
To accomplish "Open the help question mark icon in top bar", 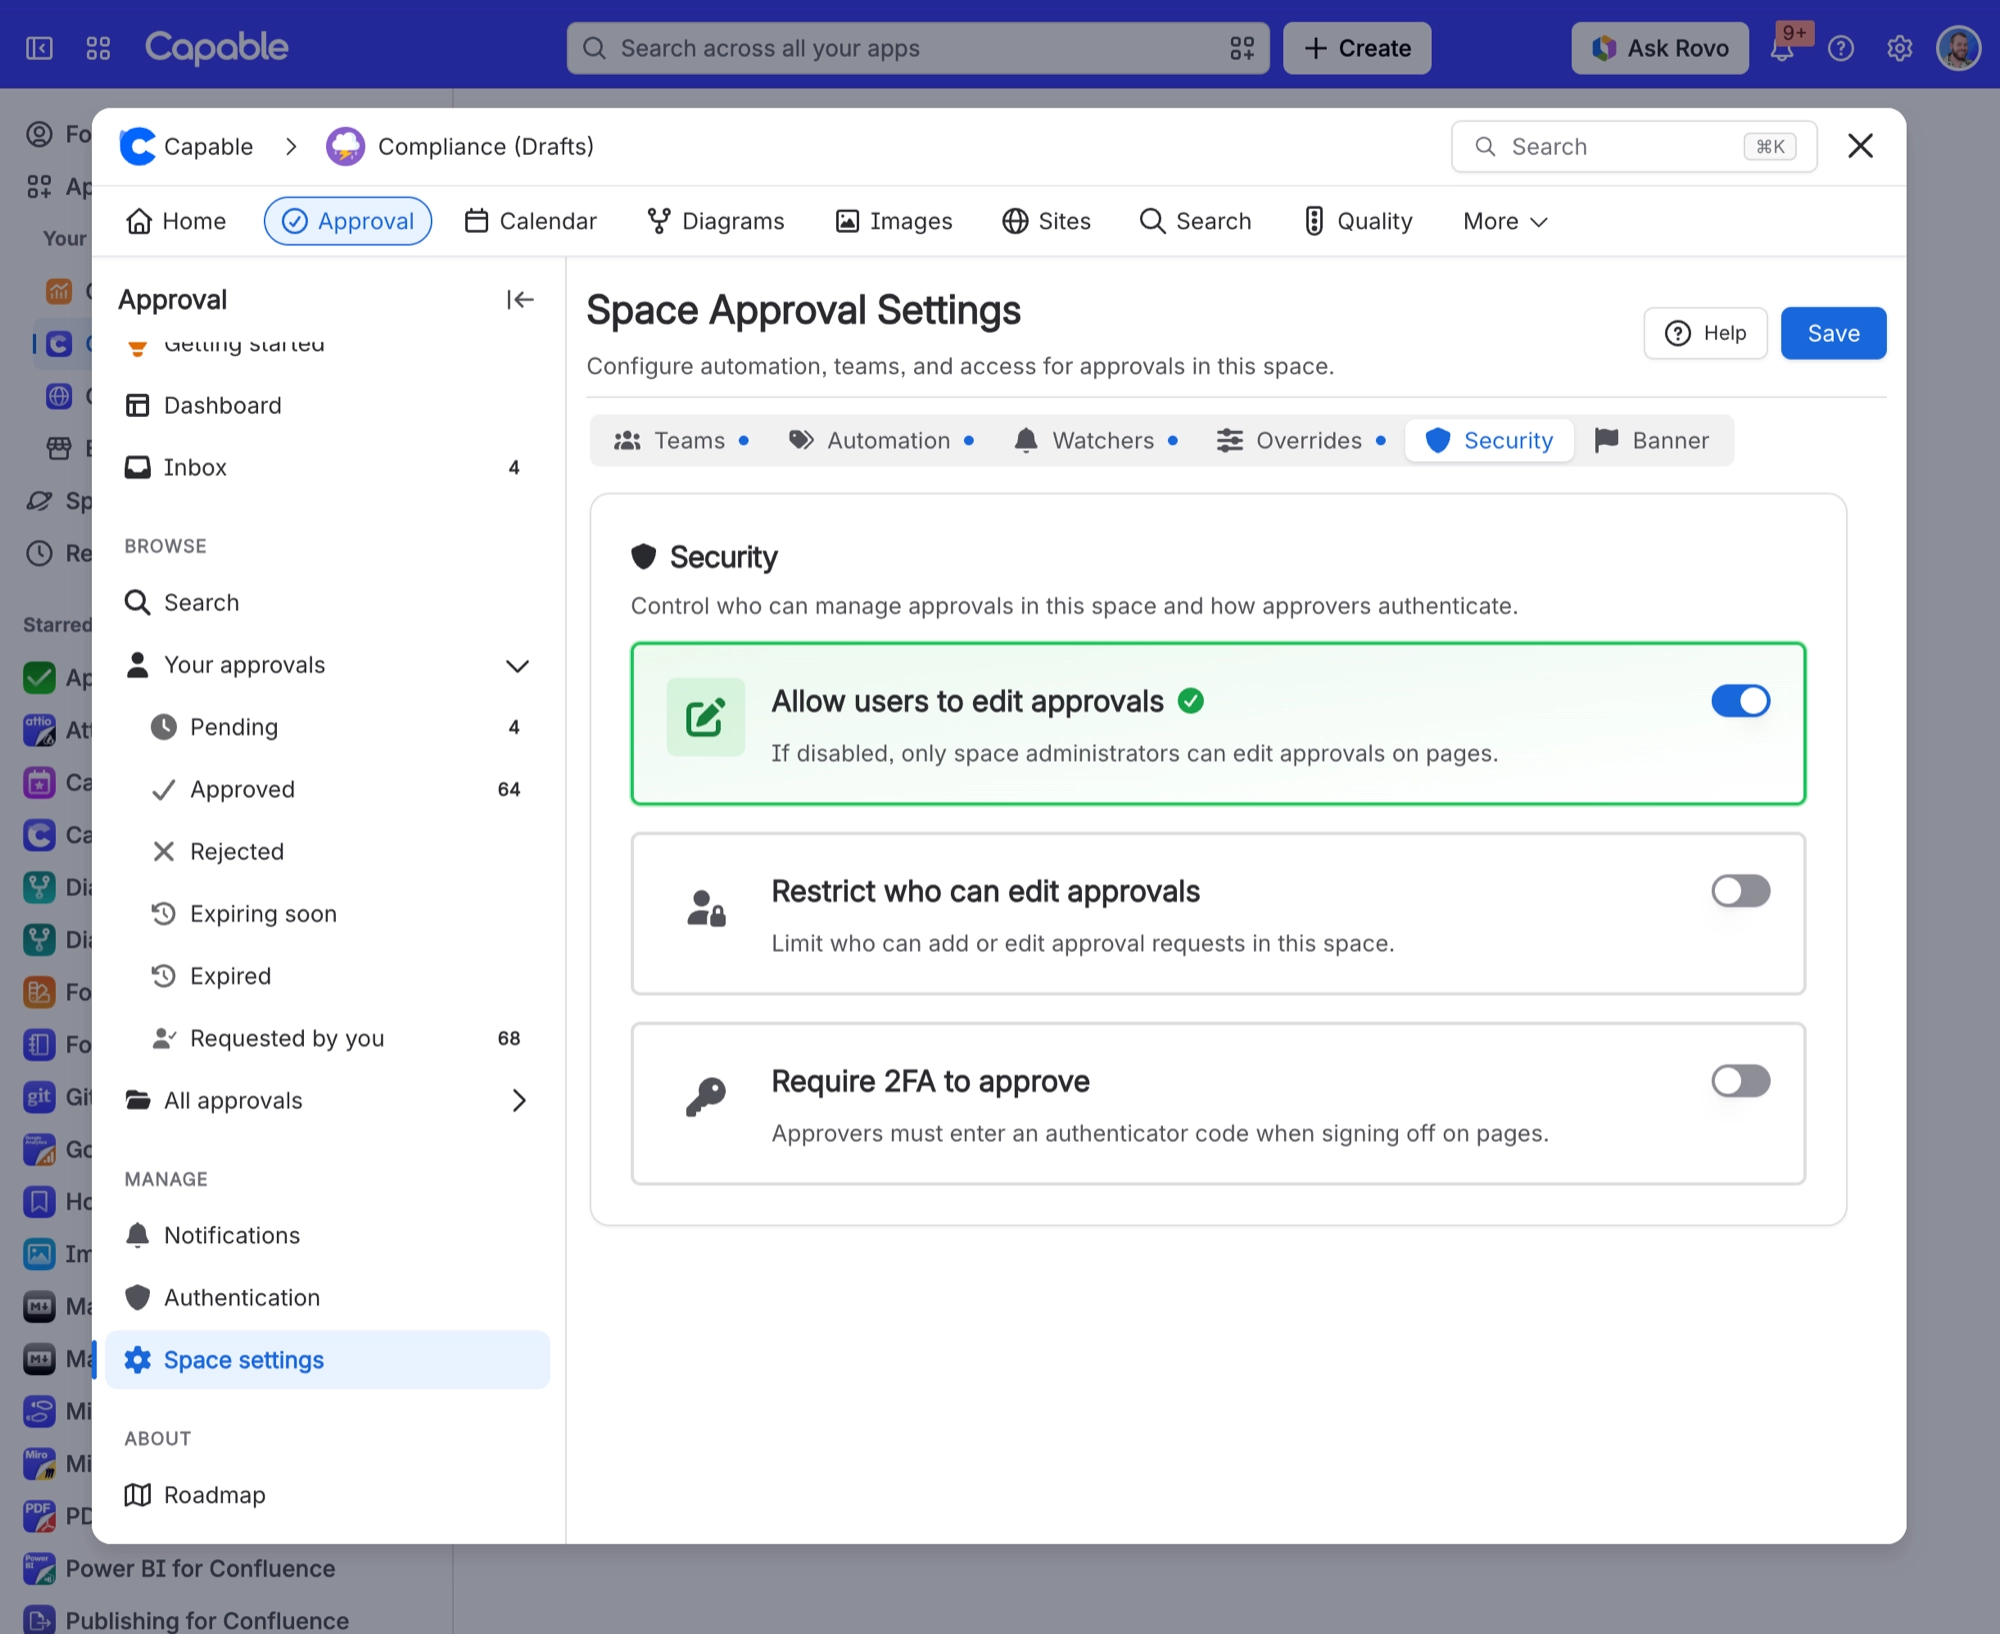I will click(x=1841, y=48).
